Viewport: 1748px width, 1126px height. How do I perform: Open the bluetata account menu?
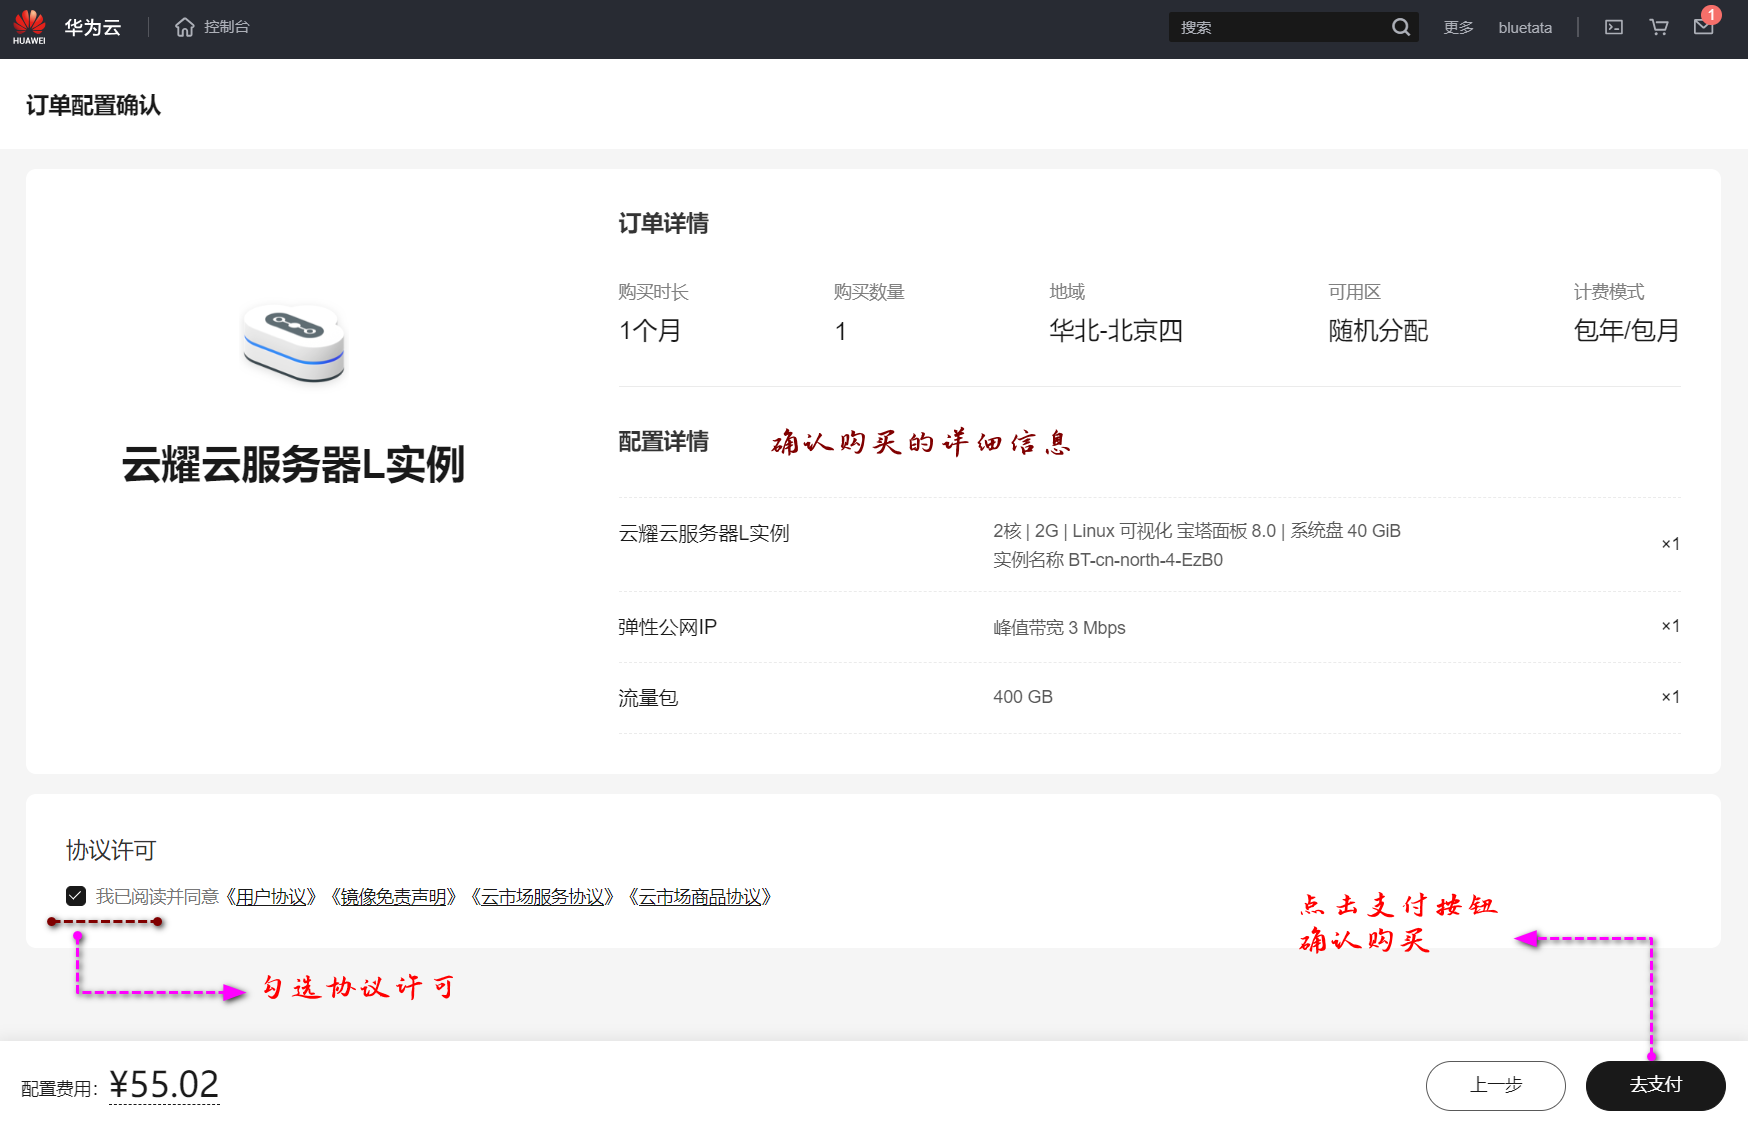pos(1525,27)
